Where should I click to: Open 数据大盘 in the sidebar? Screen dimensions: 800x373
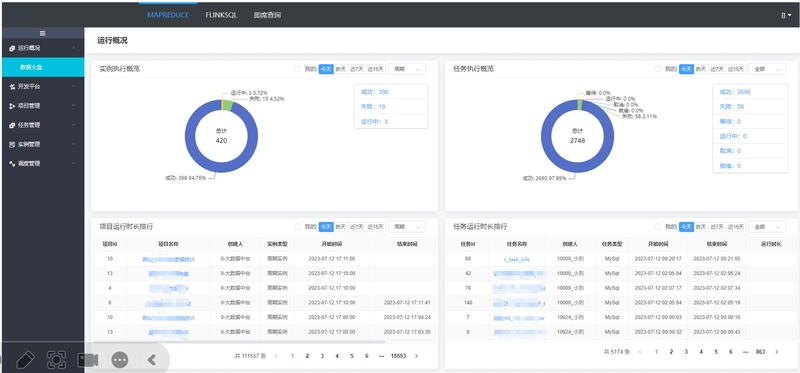pos(42,67)
